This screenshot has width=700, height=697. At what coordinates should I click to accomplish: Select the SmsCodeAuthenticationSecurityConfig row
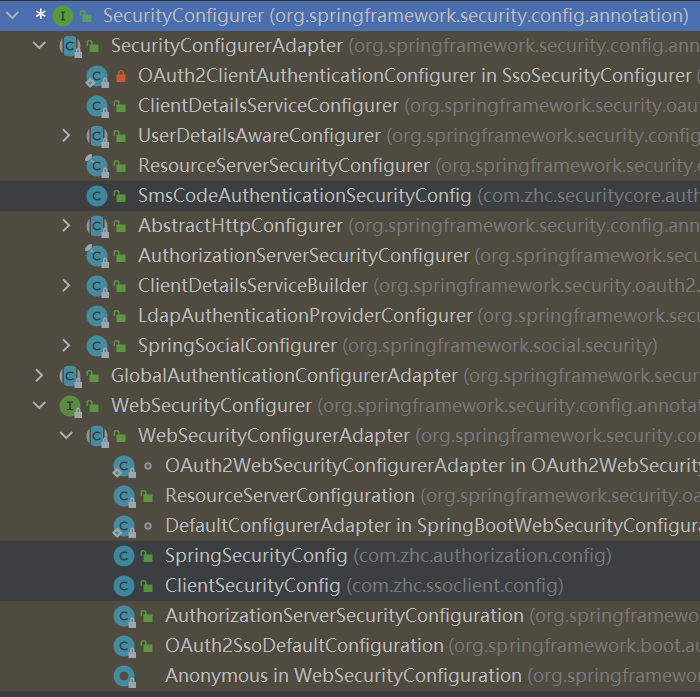(x=350, y=196)
